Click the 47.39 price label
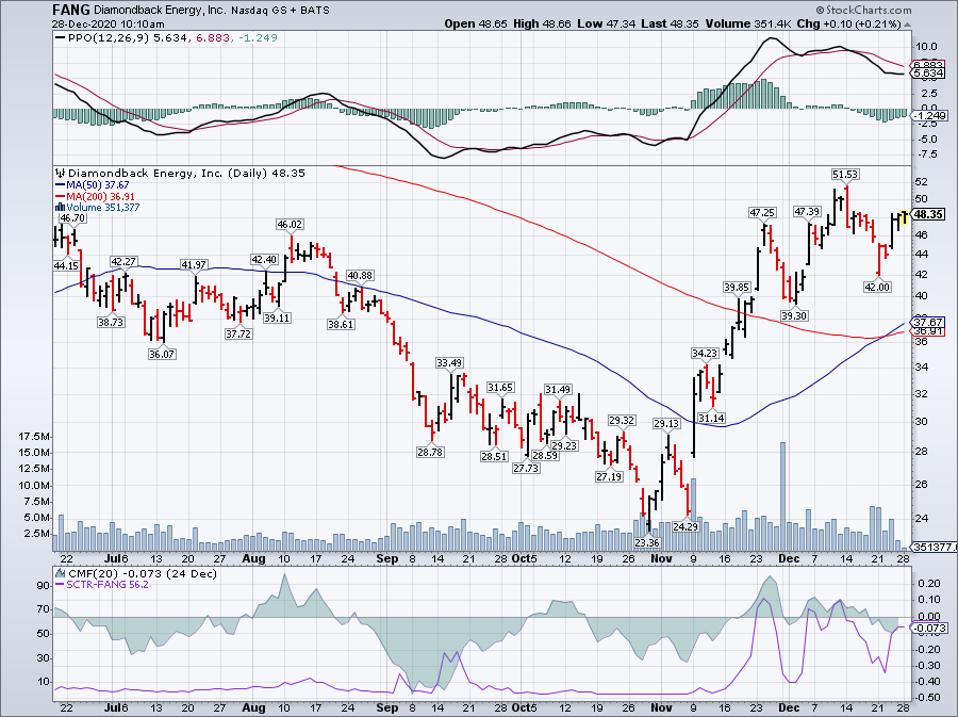This screenshot has width=958, height=717. pos(806,211)
